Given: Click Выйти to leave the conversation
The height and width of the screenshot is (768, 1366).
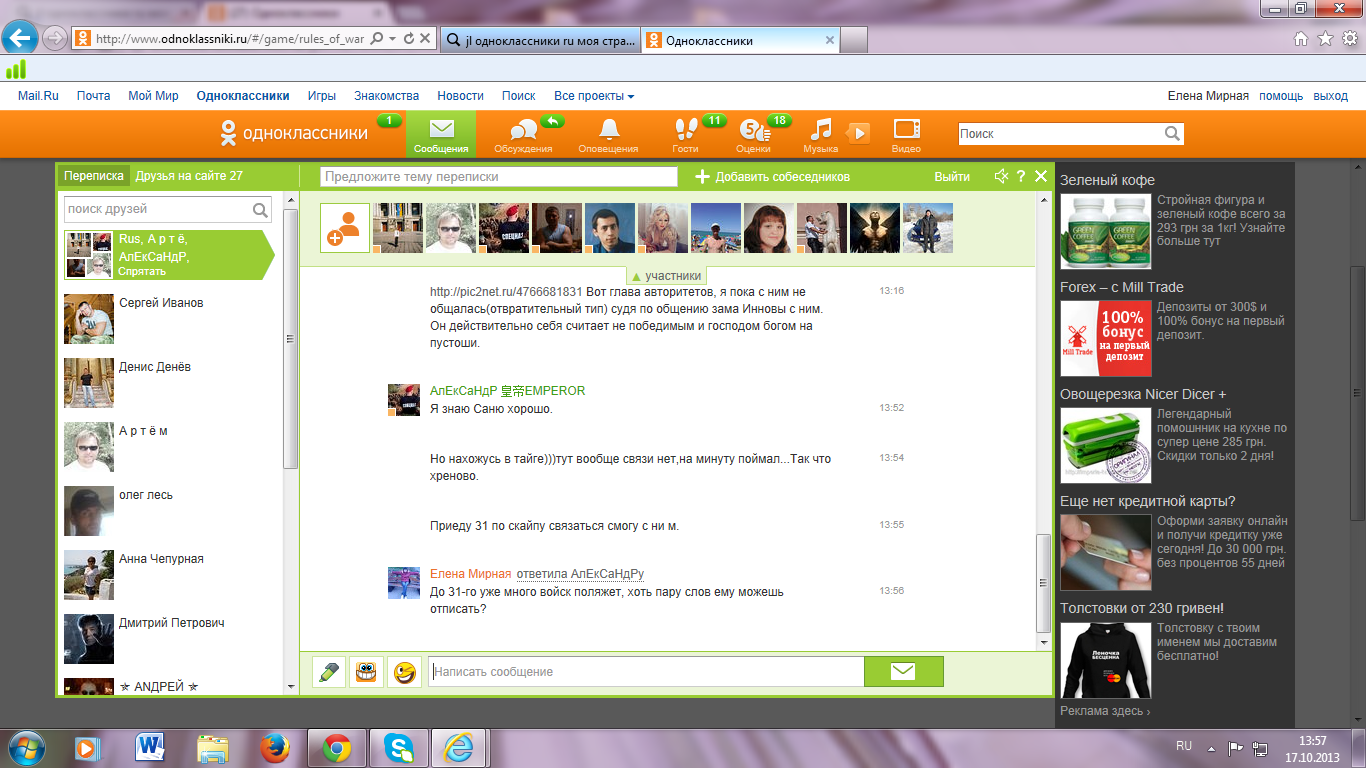Looking at the screenshot, I should click(x=952, y=177).
